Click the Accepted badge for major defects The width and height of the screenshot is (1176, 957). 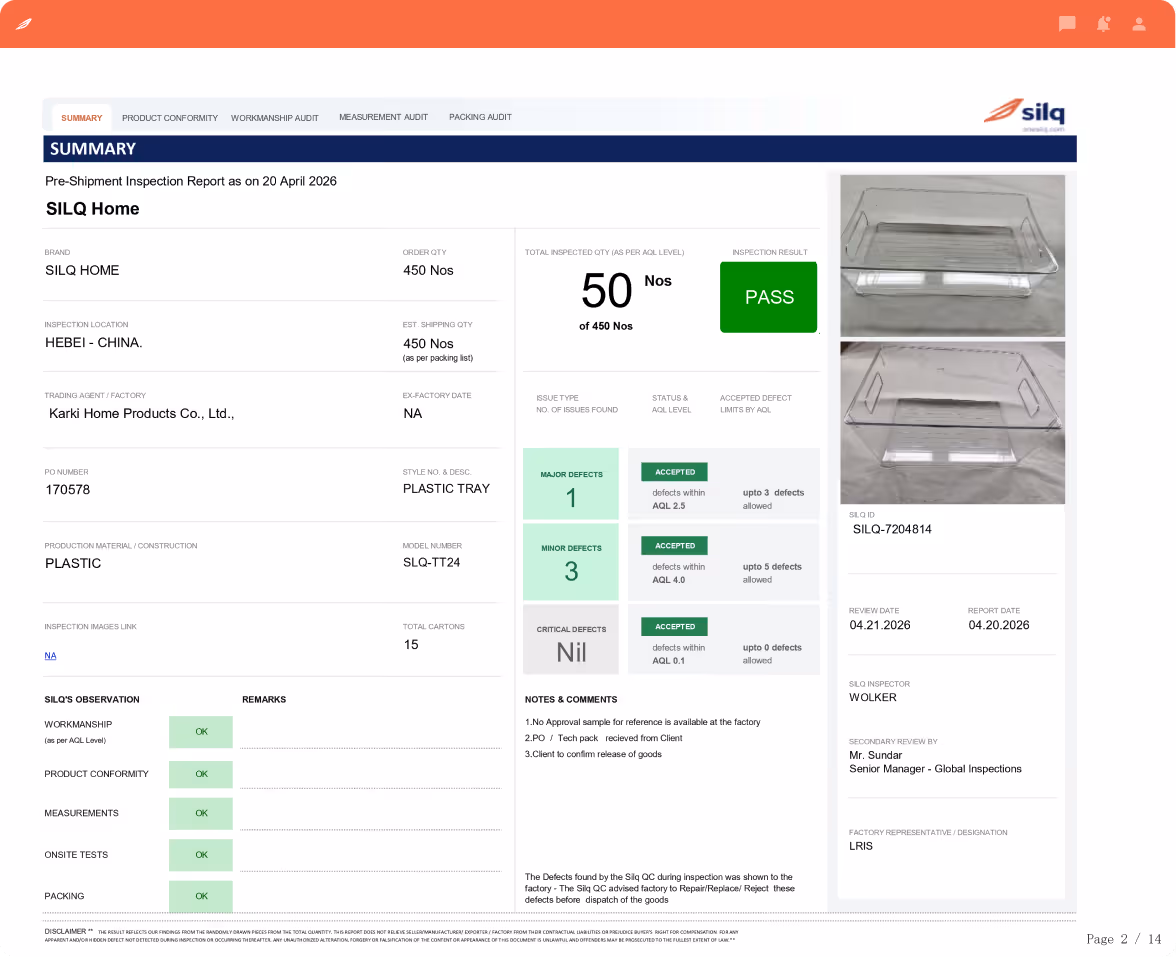(674, 472)
